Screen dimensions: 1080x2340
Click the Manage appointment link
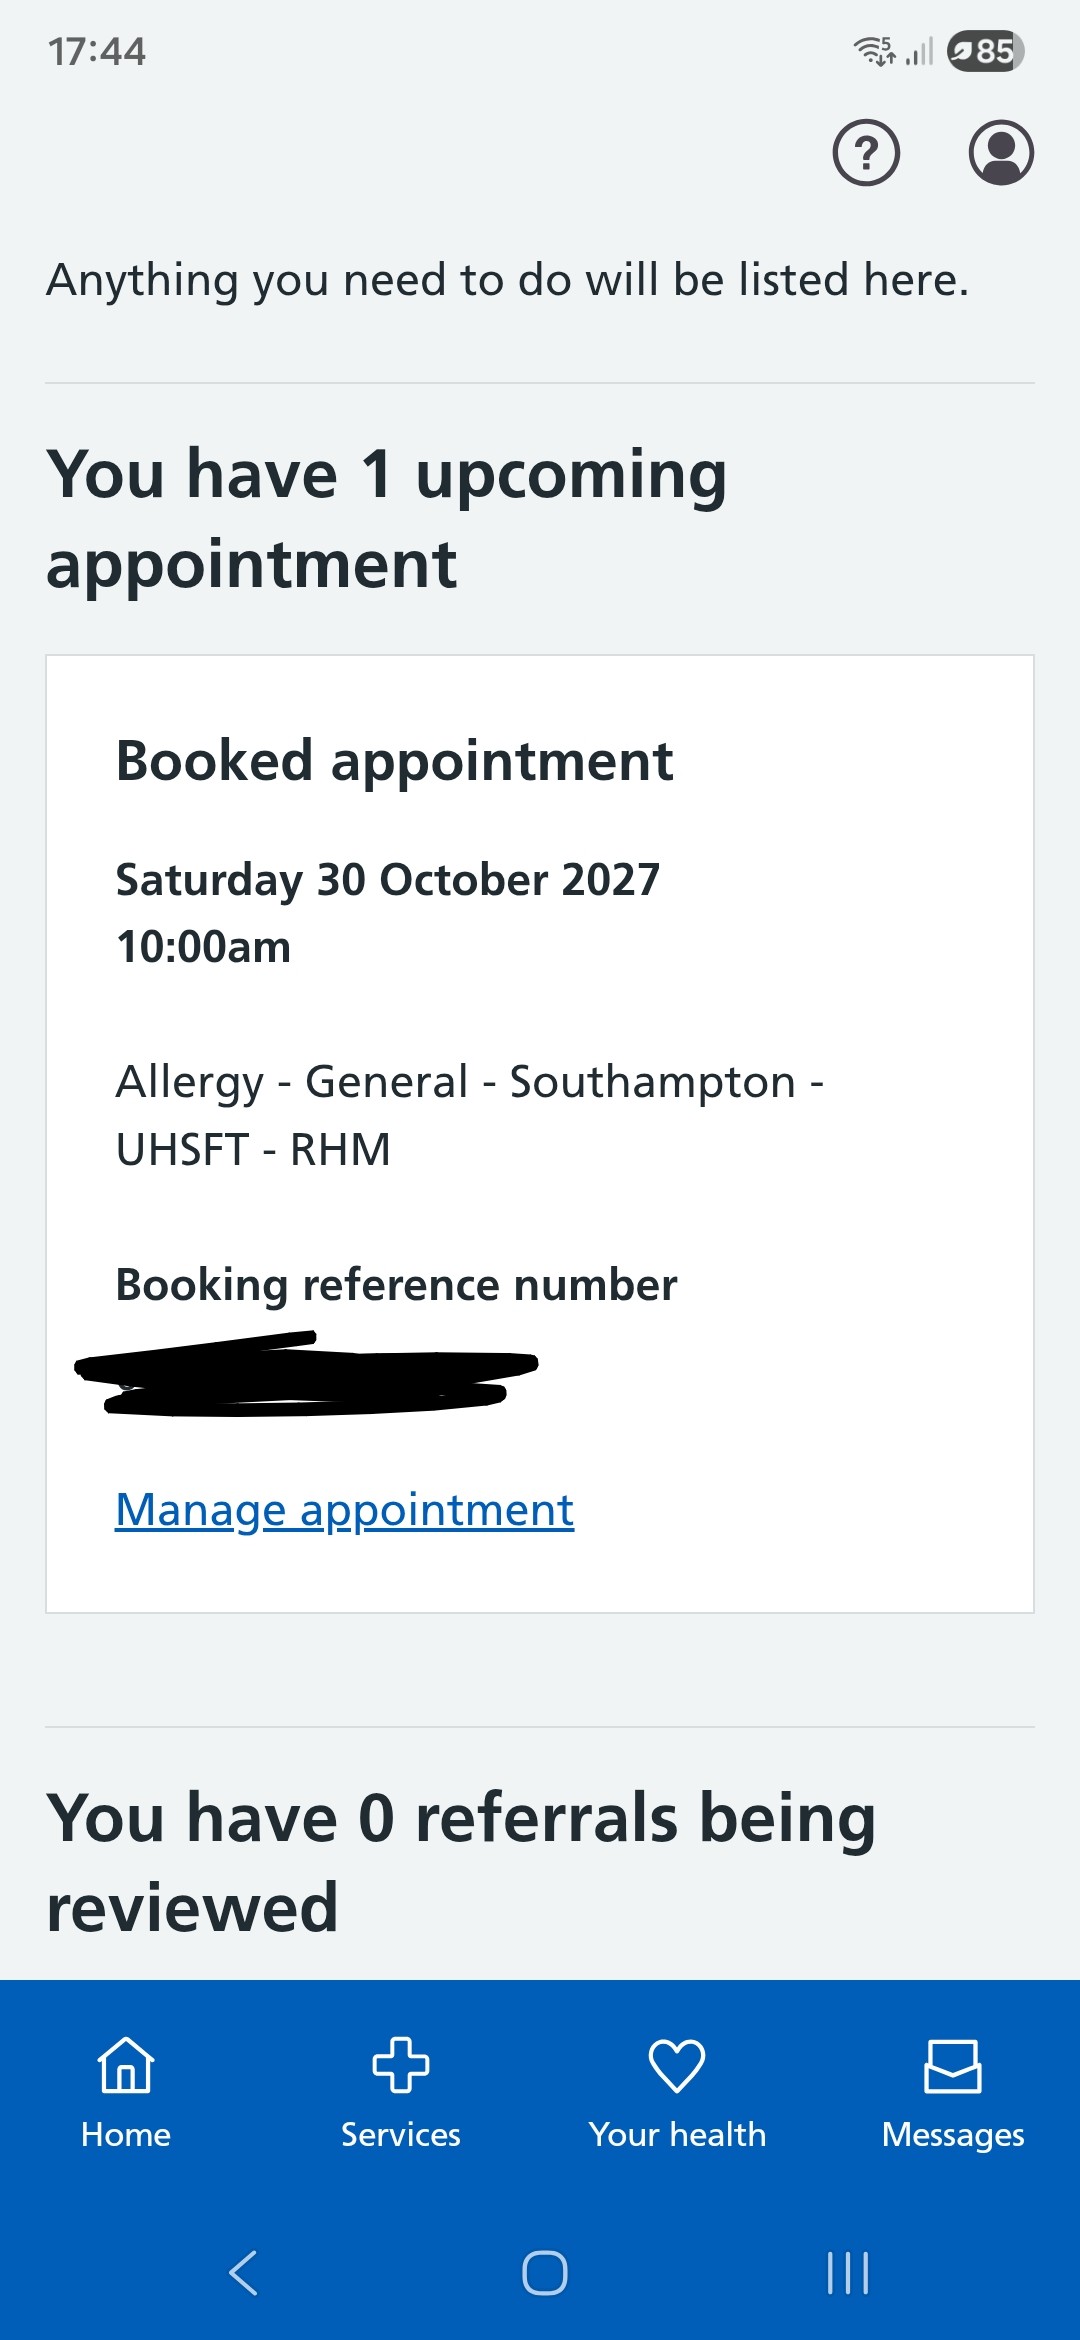(345, 1509)
